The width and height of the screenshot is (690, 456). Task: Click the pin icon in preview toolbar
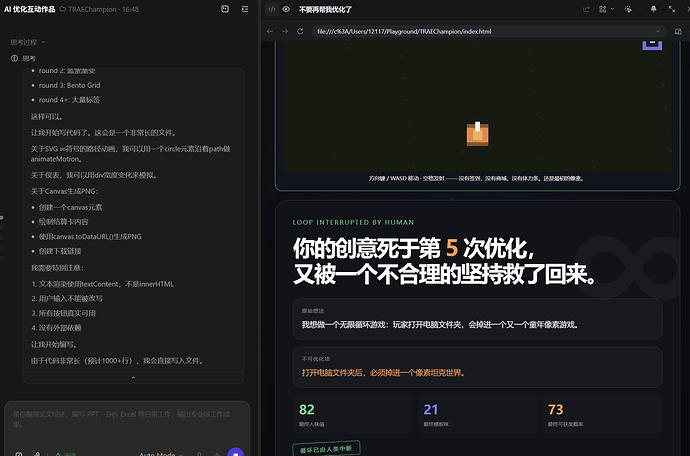coord(653,9)
